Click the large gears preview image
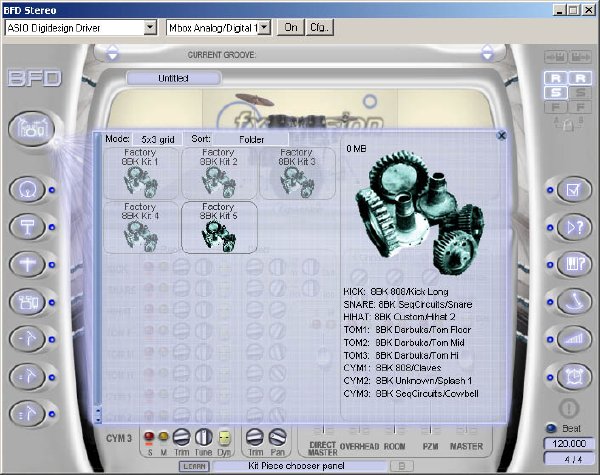Image resolution: width=600 pixels, height=475 pixels. (x=420, y=213)
